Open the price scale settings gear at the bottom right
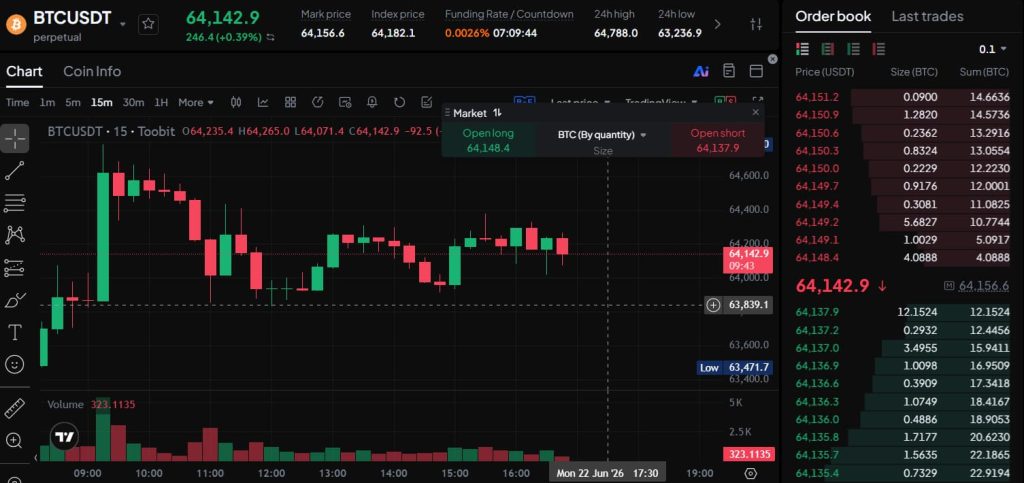This screenshot has width=1024, height=483. [x=750, y=474]
